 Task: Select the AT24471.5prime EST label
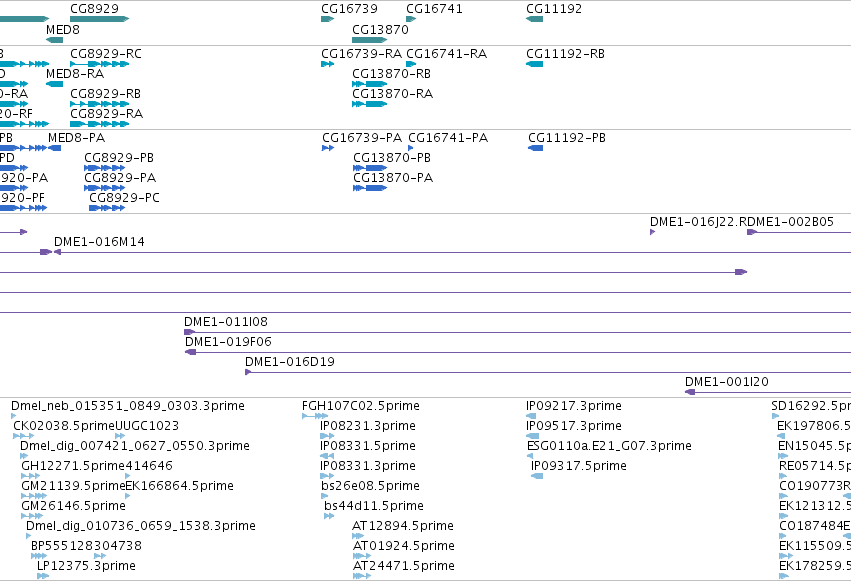point(404,566)
